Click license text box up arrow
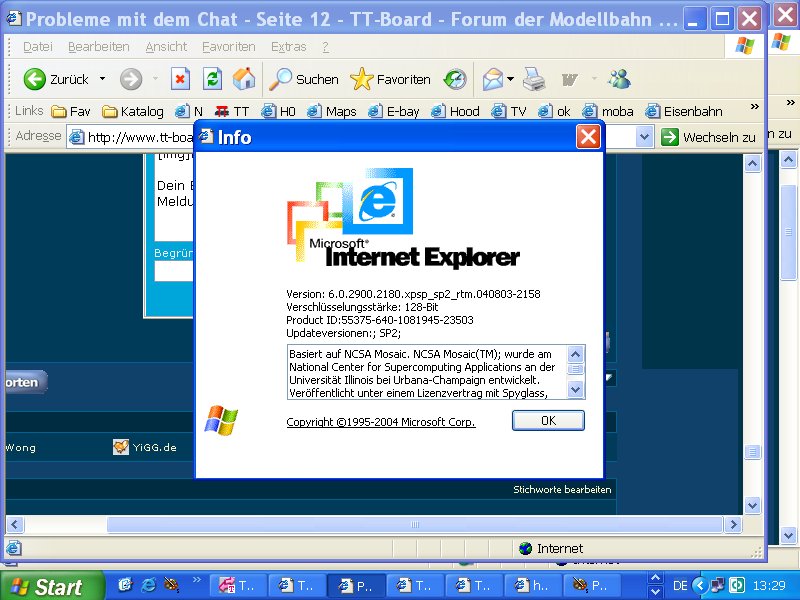 coord(576,354)
